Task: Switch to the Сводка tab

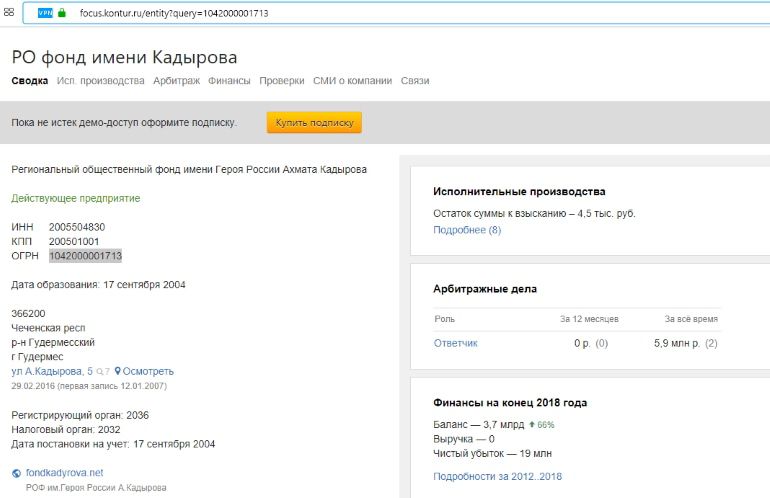Action: pyautogui.click(x=29, y=81)
